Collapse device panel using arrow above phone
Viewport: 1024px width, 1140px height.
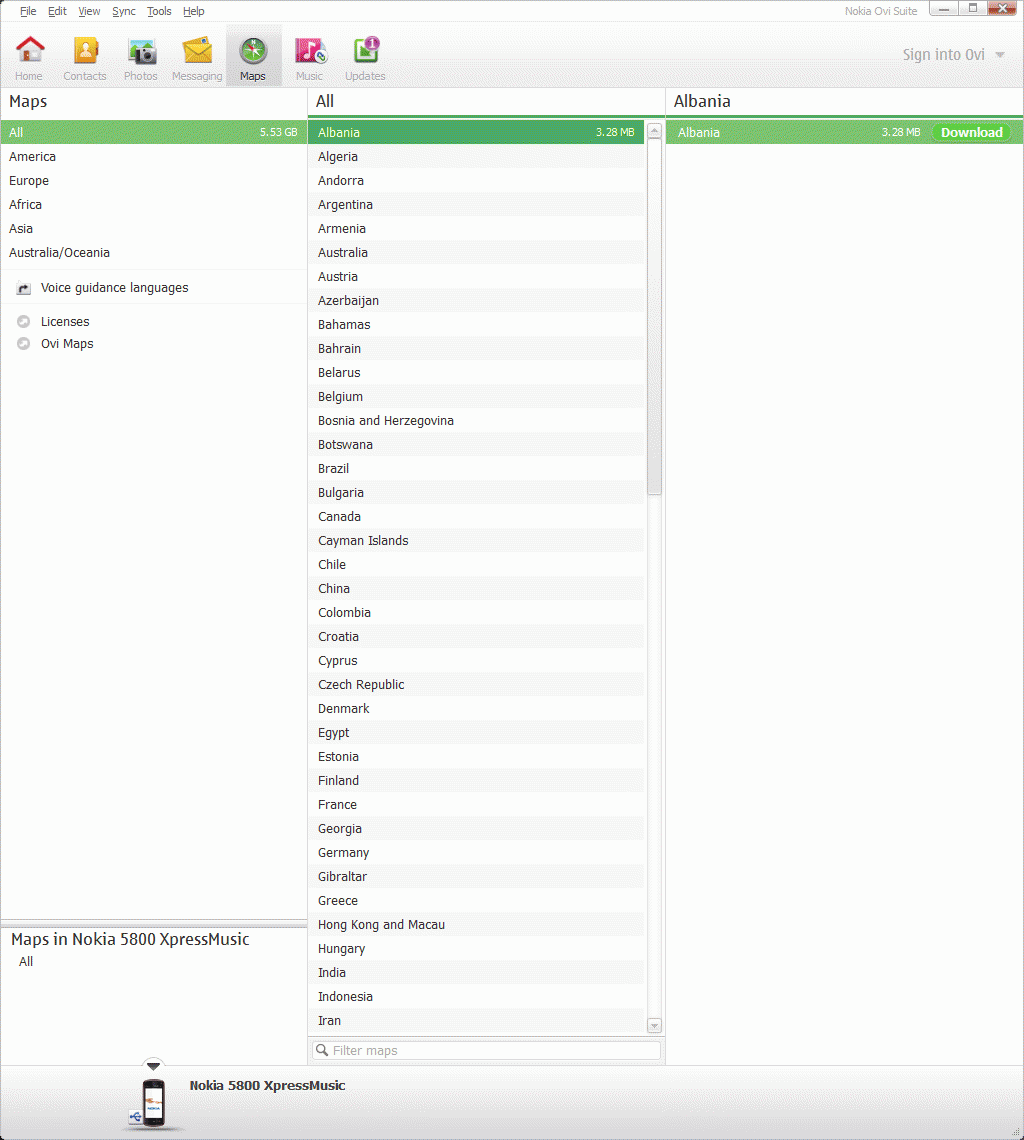click(x=153, y=1065)
